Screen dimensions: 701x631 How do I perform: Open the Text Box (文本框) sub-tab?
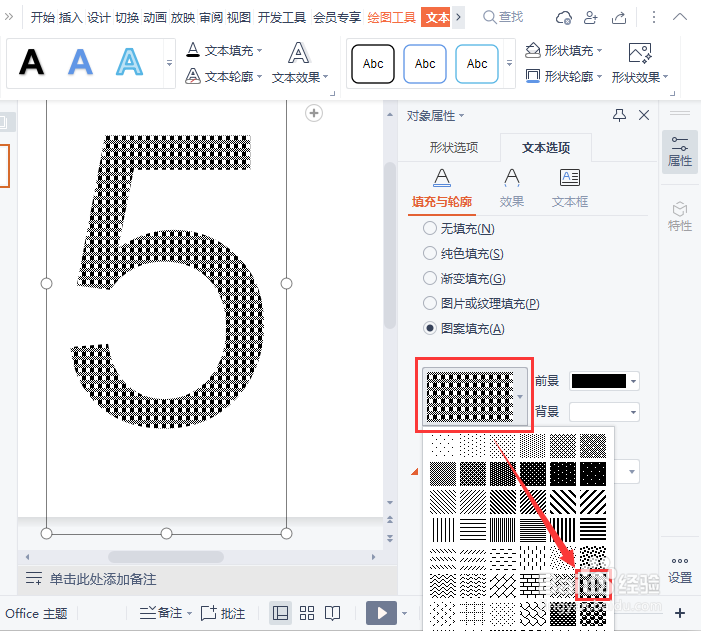pos(570,189)
